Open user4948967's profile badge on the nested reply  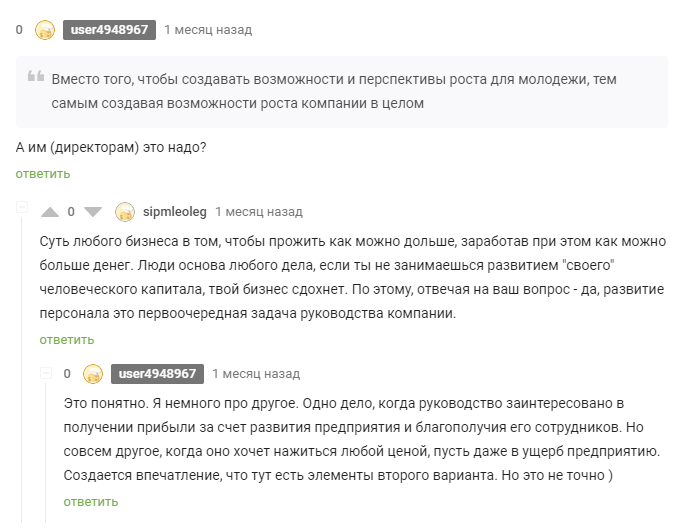[x=157, y=374]
